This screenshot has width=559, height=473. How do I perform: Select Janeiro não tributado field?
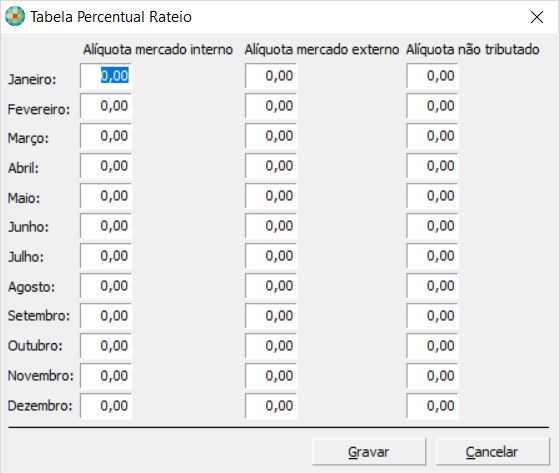[x=432, y=76]
